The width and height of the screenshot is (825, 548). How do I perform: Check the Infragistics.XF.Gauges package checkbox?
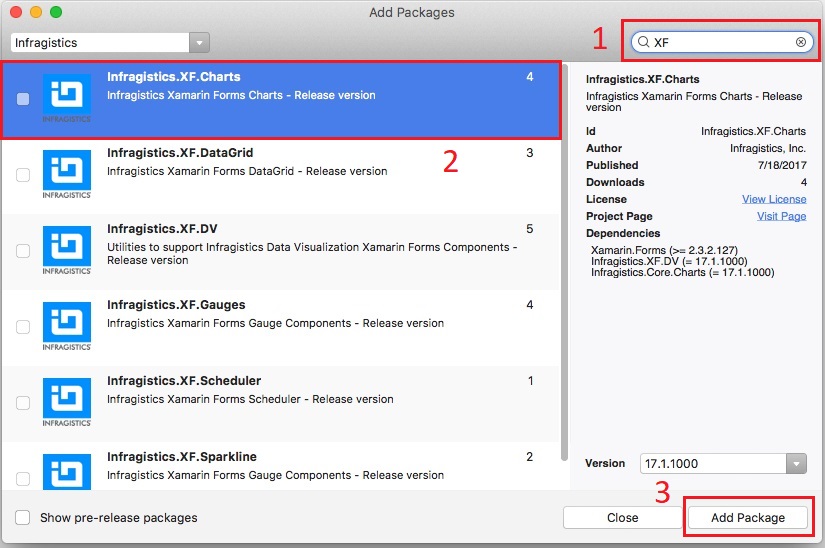click(x=23, y=327)
